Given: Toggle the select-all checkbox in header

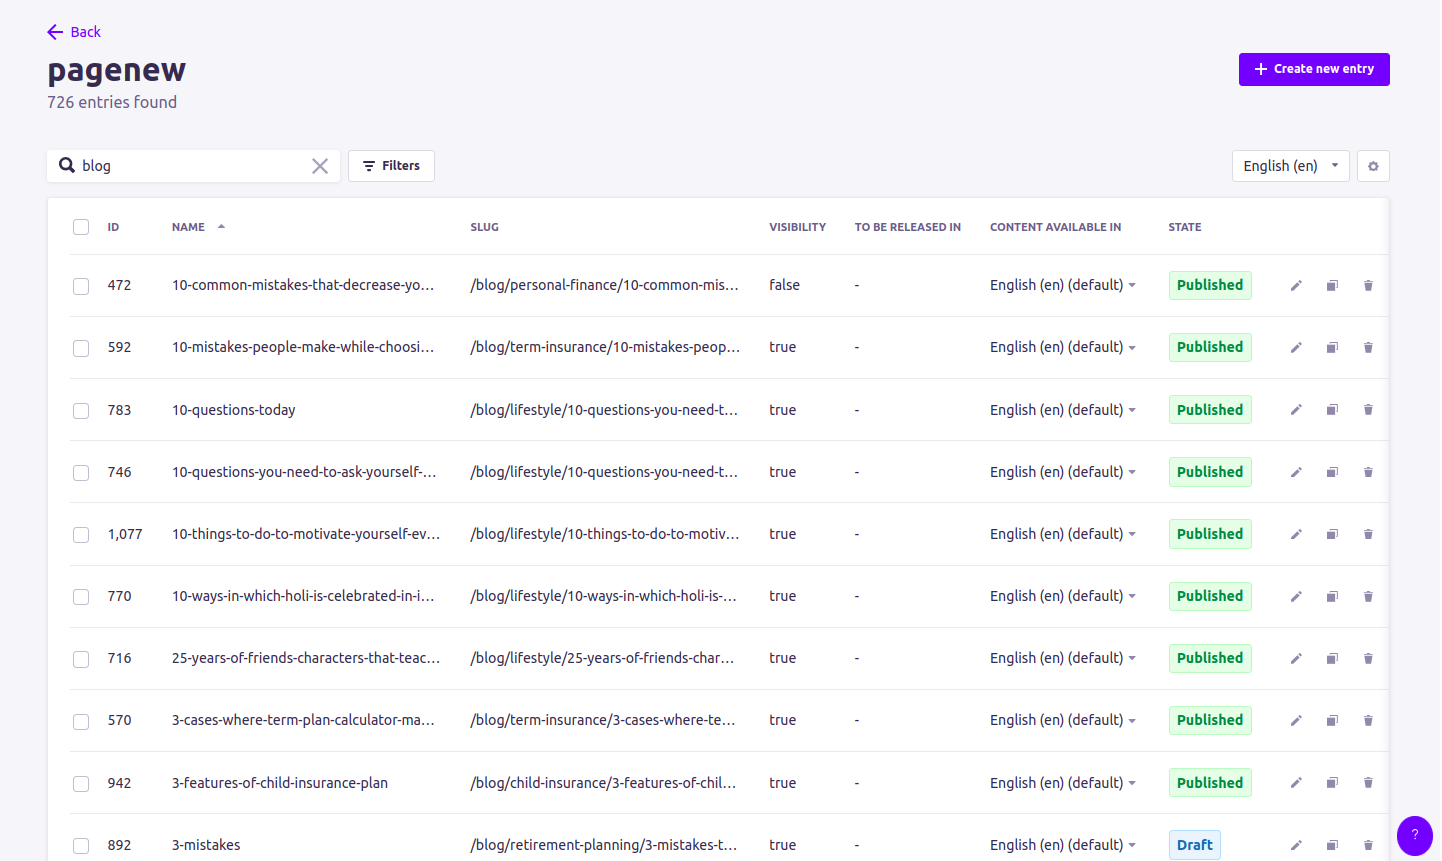Looking at the screenshot, I should [81, 227].
